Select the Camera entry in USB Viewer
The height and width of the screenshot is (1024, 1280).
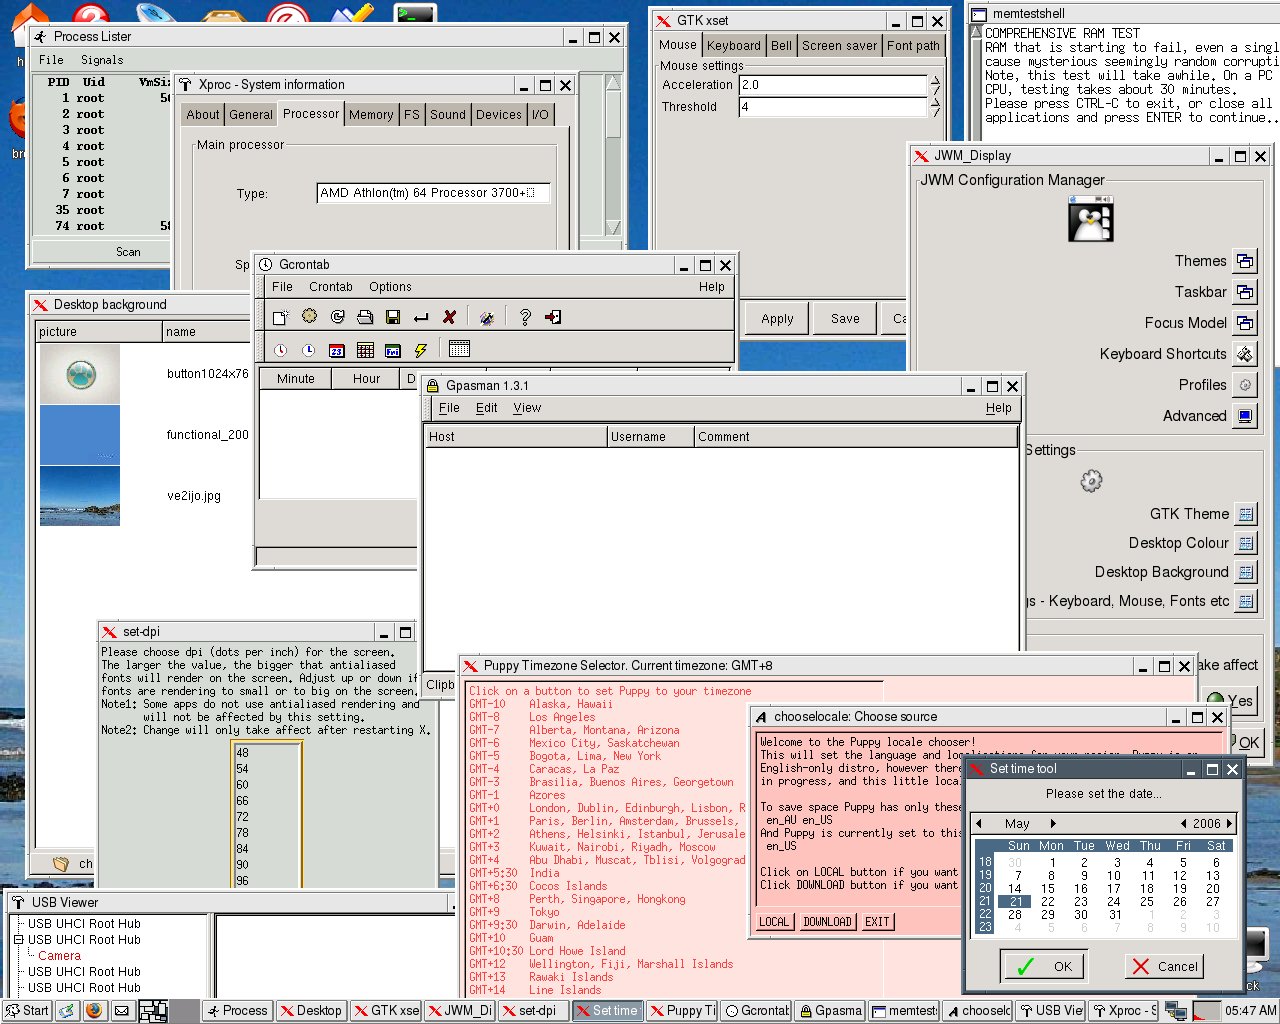(x=59, y=956)
